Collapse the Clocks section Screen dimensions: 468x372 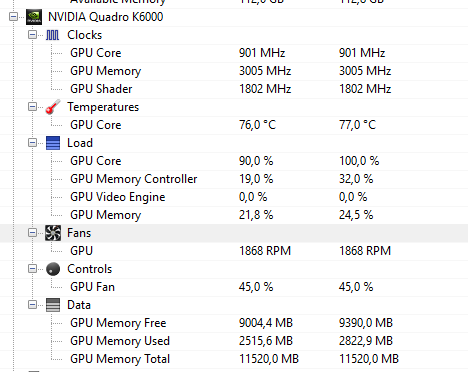[32, 35]
